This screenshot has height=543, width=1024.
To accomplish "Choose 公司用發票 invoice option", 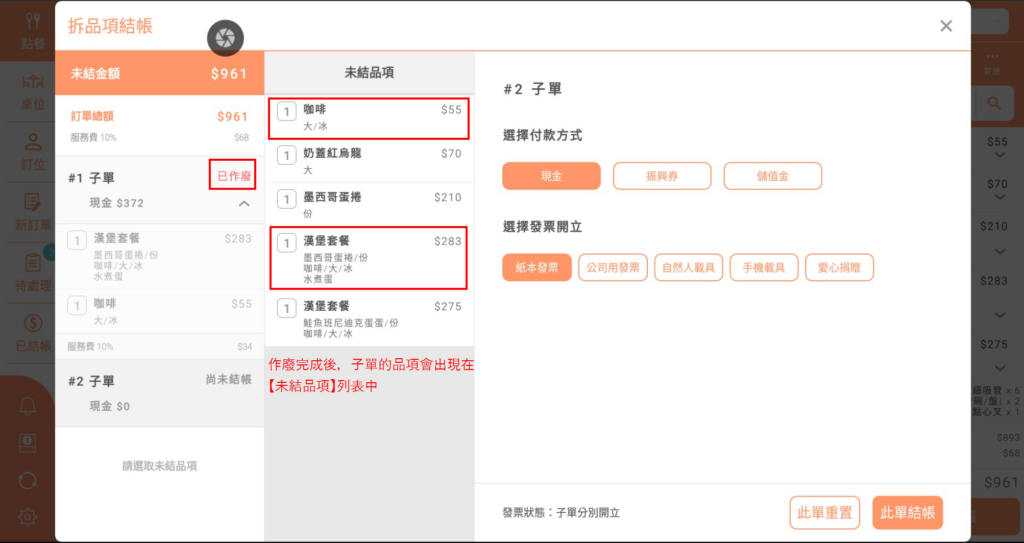I will [x=613, y=268].
